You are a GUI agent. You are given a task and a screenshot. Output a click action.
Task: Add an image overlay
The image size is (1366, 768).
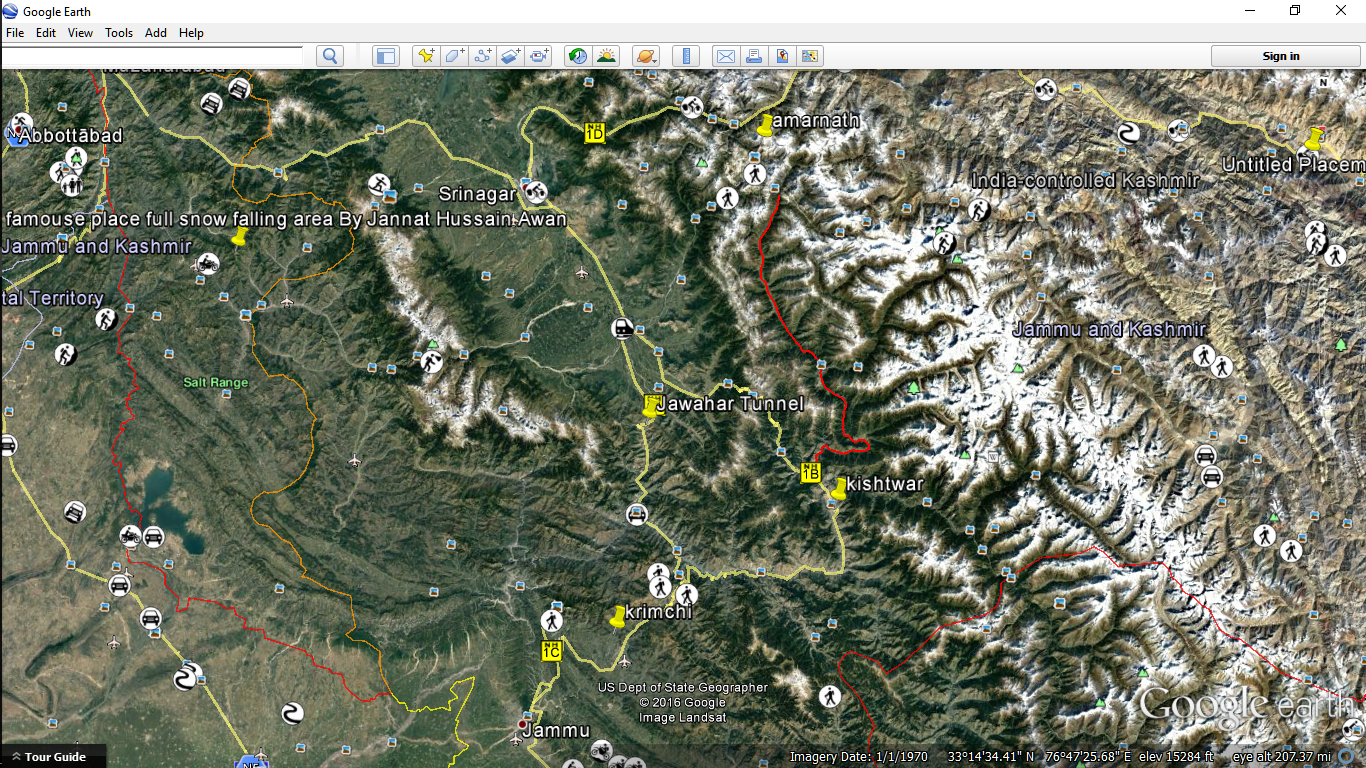(511, 56)
